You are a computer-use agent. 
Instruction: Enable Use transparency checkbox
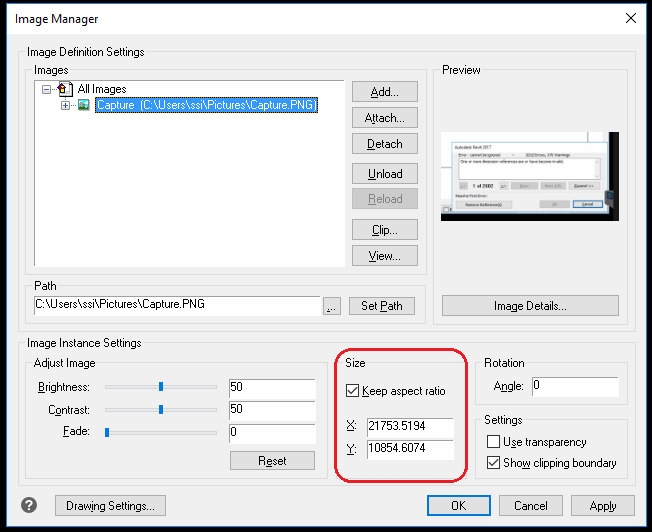[x=493, y=441]
